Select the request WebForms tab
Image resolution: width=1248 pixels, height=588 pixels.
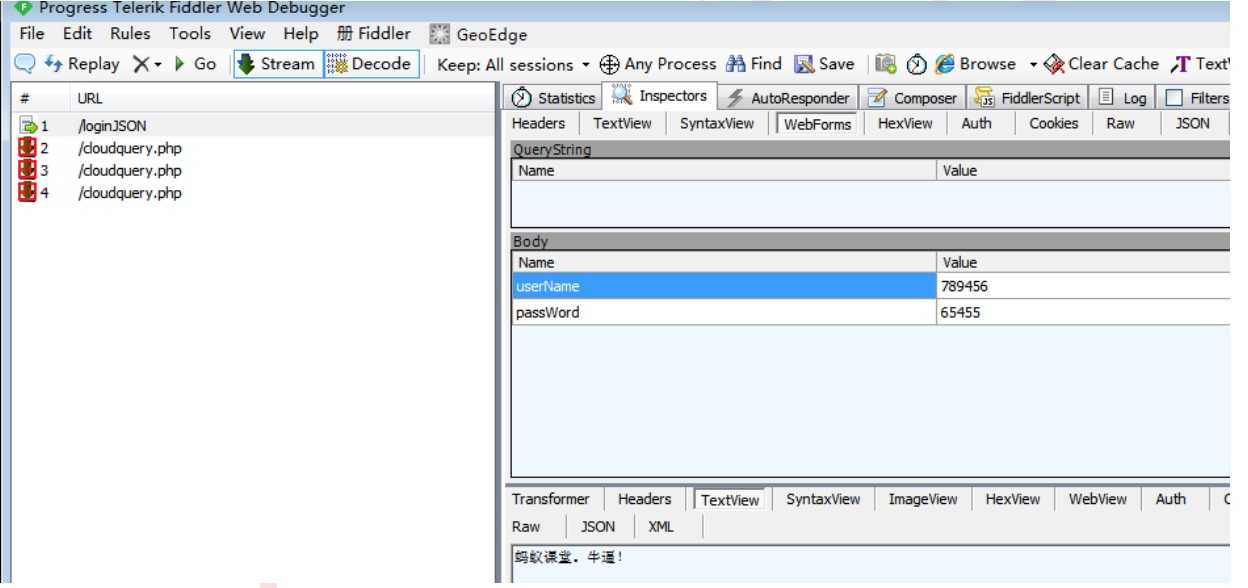click(x=817, y=124)
